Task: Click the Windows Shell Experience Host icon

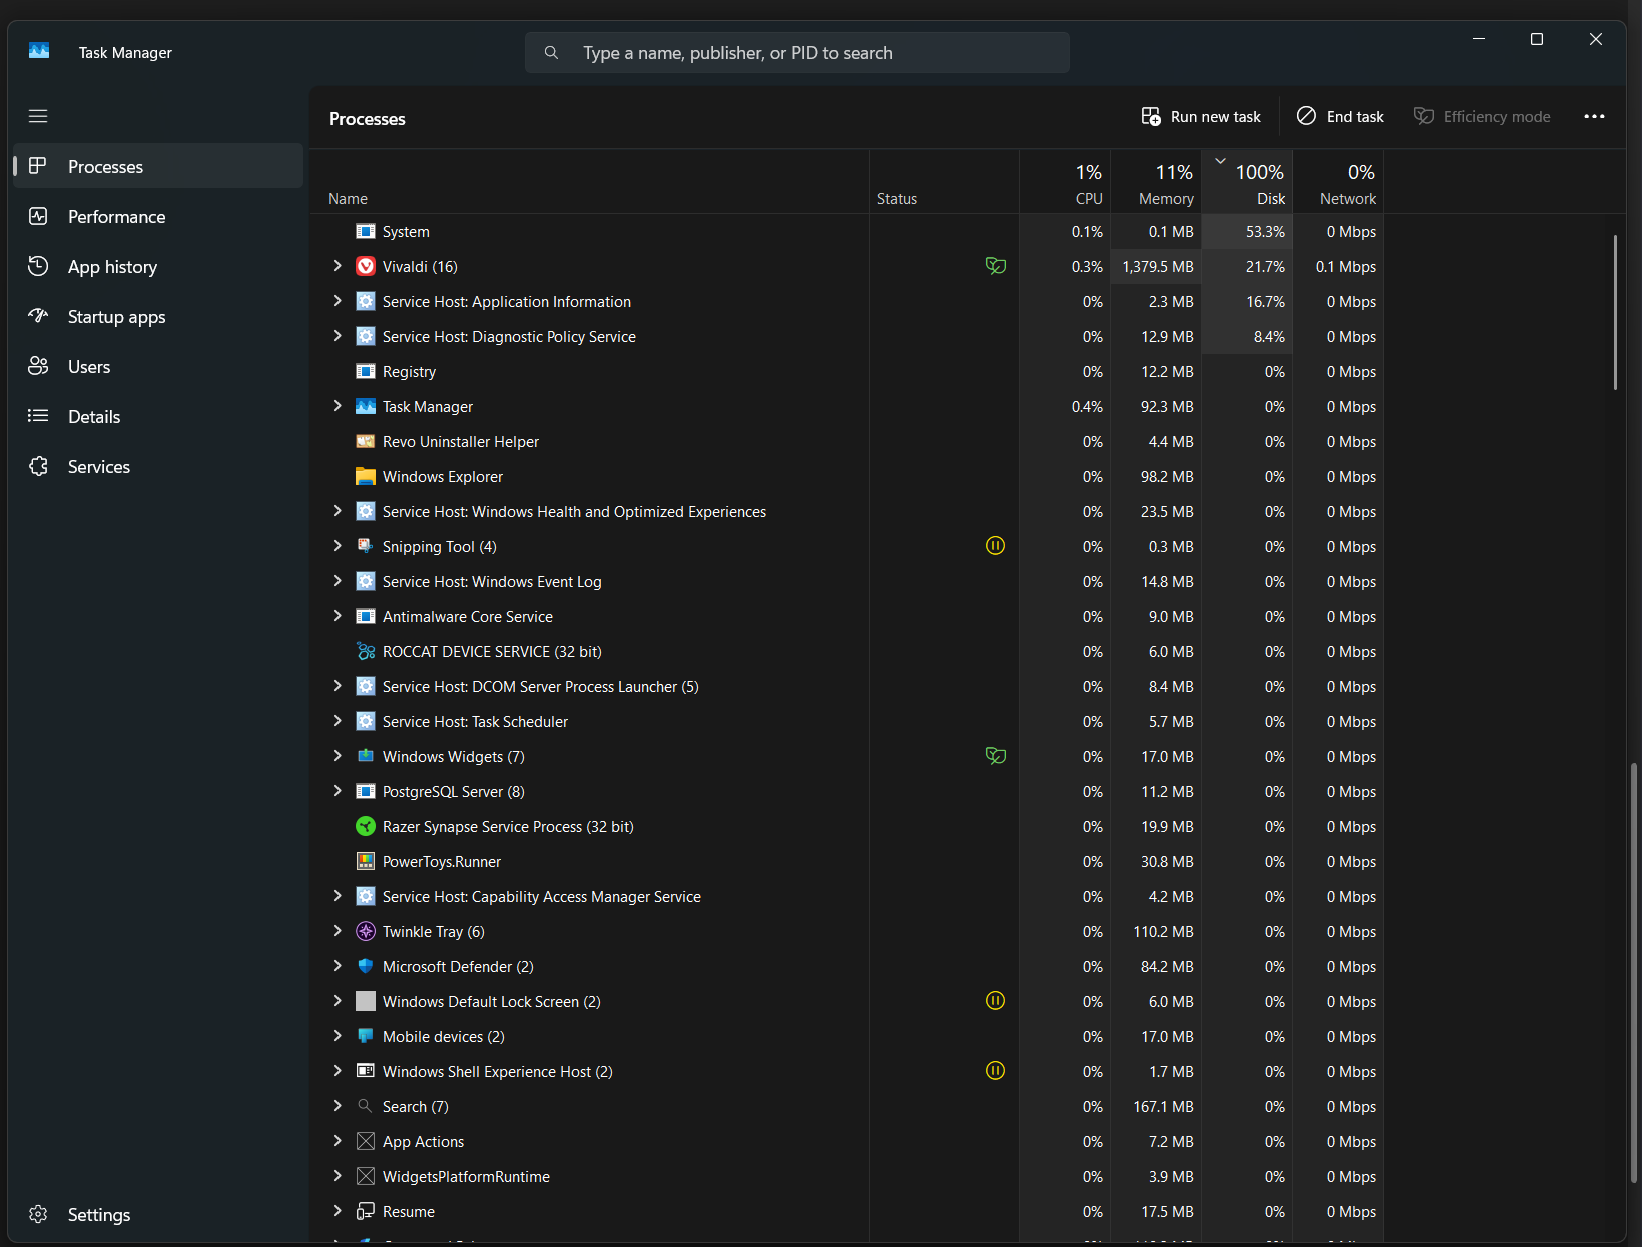Action: 366,1071
